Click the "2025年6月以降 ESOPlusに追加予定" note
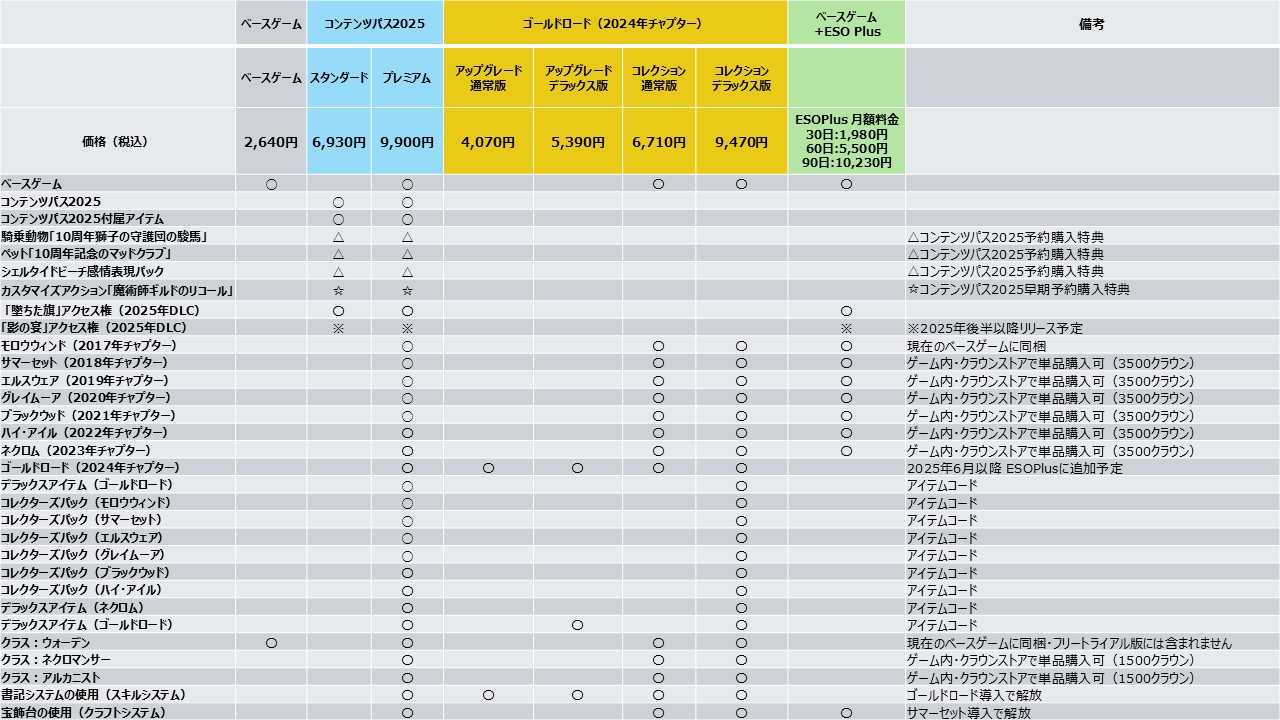The height and width of the screenshot is (720, 1280). point(1015,468)
